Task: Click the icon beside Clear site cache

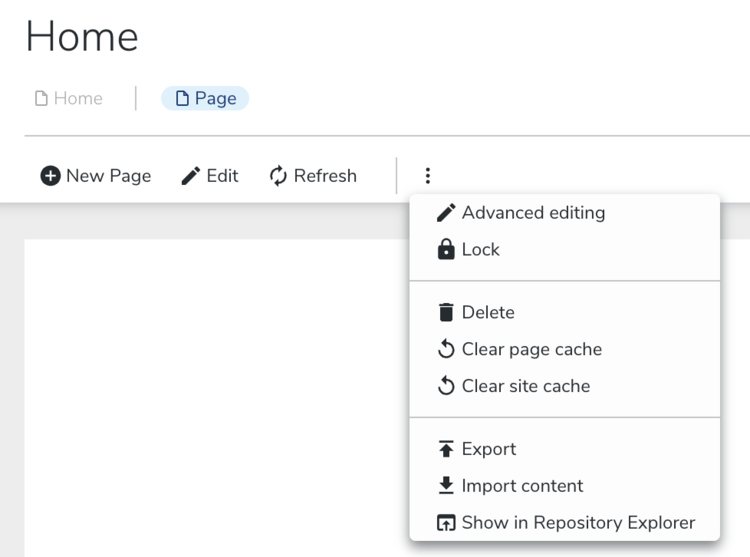Action: [x=446, y=385]
